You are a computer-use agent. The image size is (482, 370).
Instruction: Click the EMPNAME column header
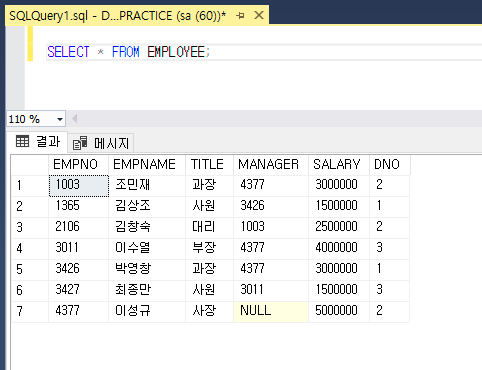147,164
